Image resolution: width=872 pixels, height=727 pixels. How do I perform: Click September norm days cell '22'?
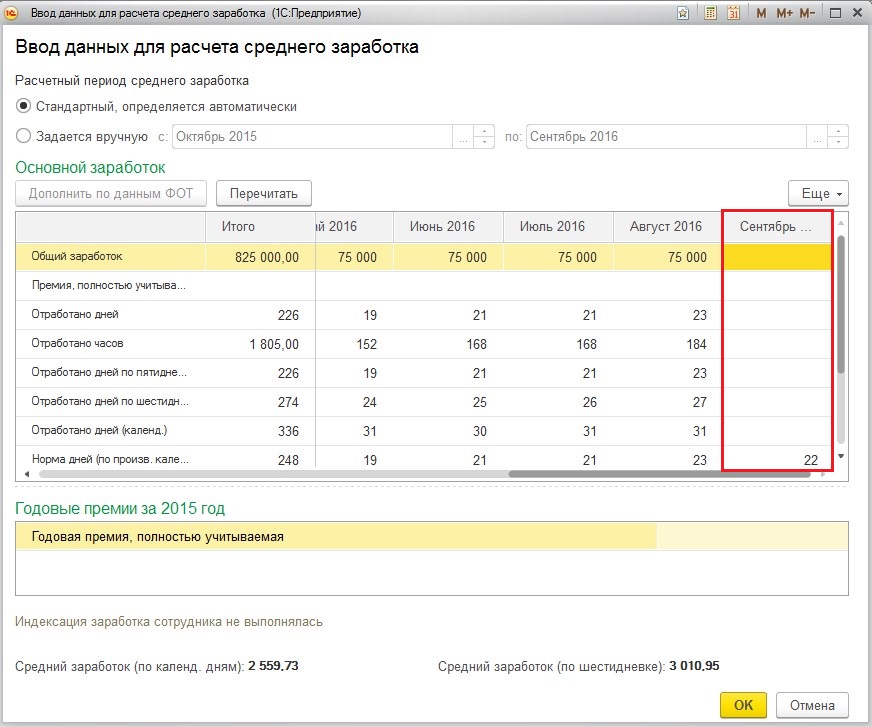pyautogui.click(x=777, y=459)
